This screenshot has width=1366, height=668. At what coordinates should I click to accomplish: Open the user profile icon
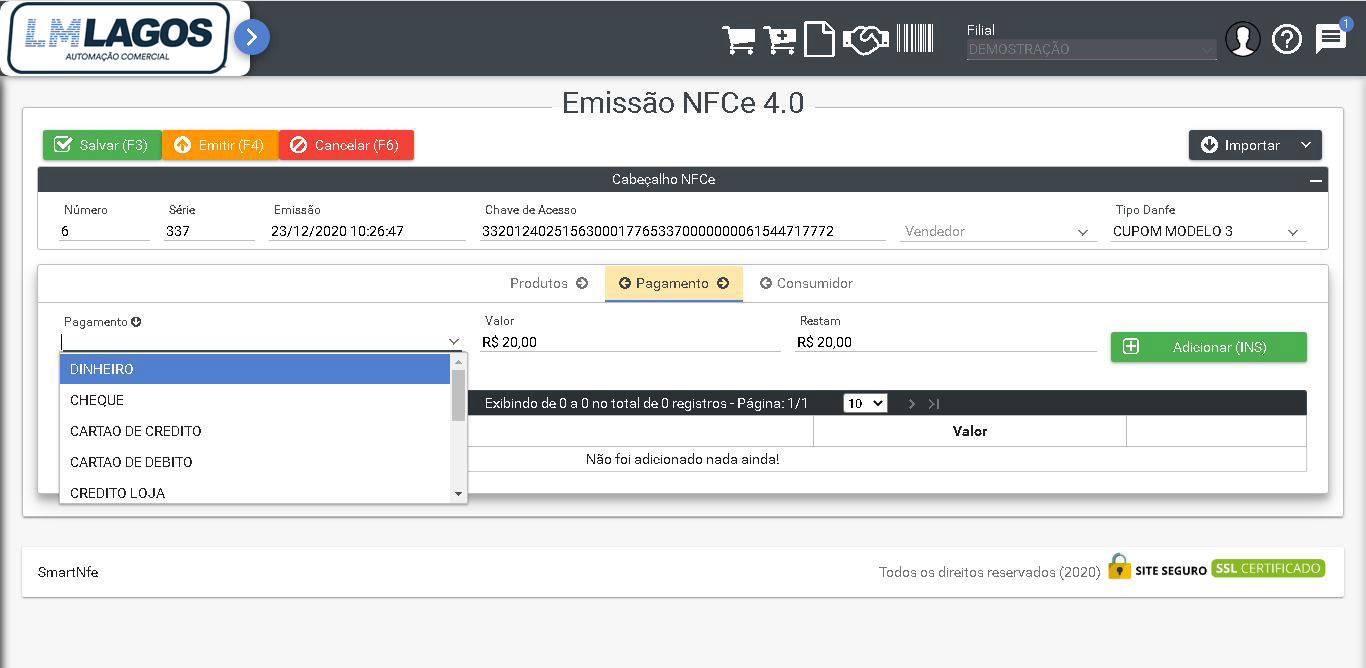pos(1242,40)
